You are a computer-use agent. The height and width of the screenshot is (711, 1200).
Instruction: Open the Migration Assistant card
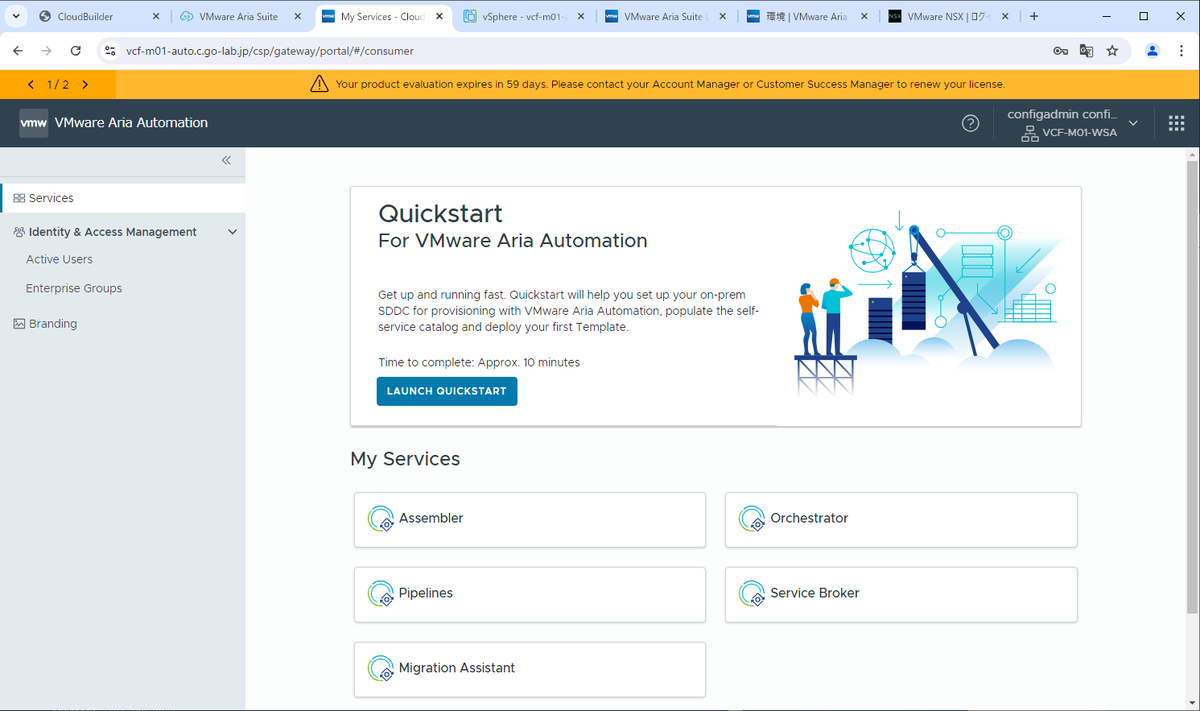click(x=530, y=669)
